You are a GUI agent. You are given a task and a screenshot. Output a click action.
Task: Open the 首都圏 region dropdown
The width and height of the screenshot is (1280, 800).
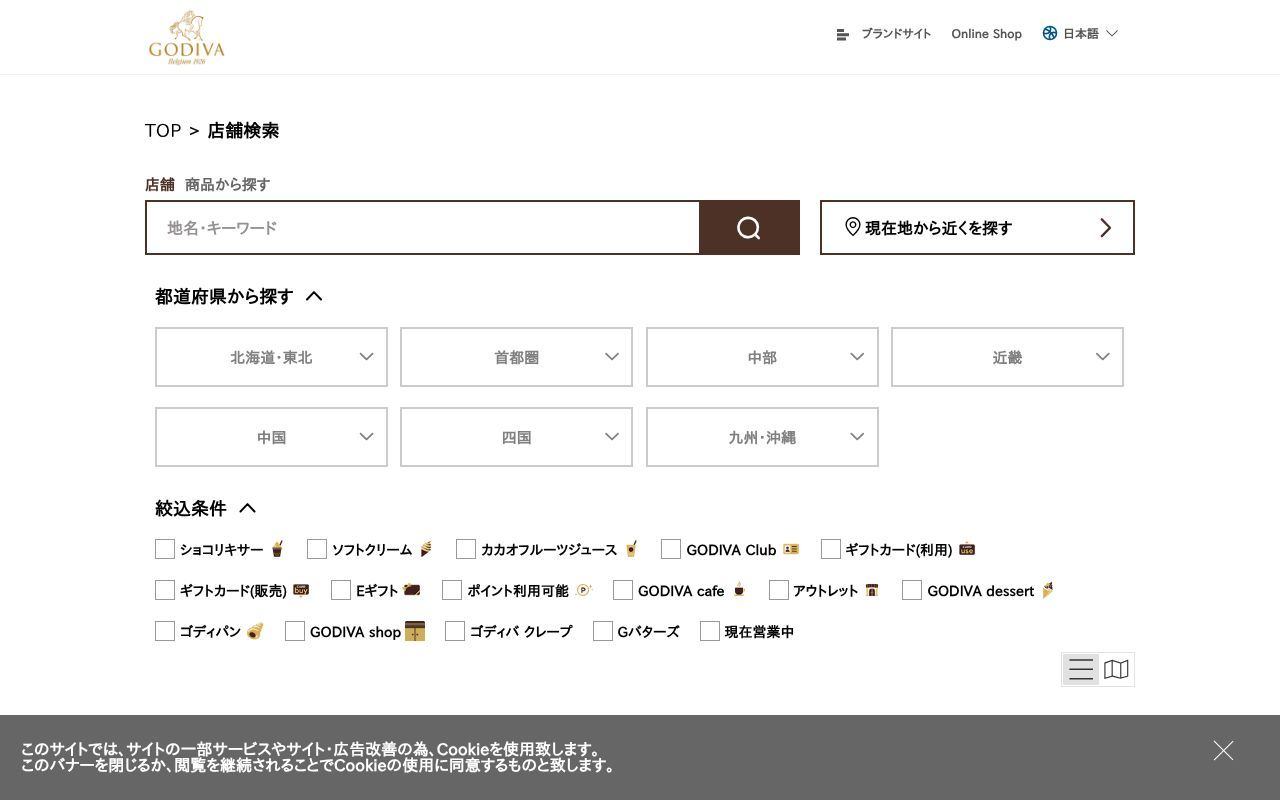click(x=516, y=357)
